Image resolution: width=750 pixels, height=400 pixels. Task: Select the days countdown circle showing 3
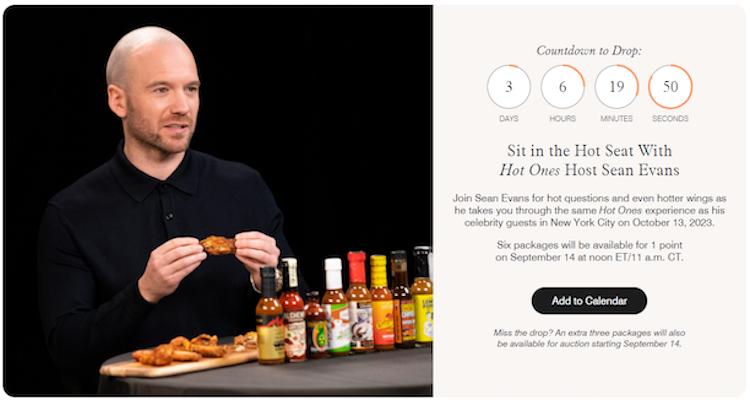click(x=508, y=87)
